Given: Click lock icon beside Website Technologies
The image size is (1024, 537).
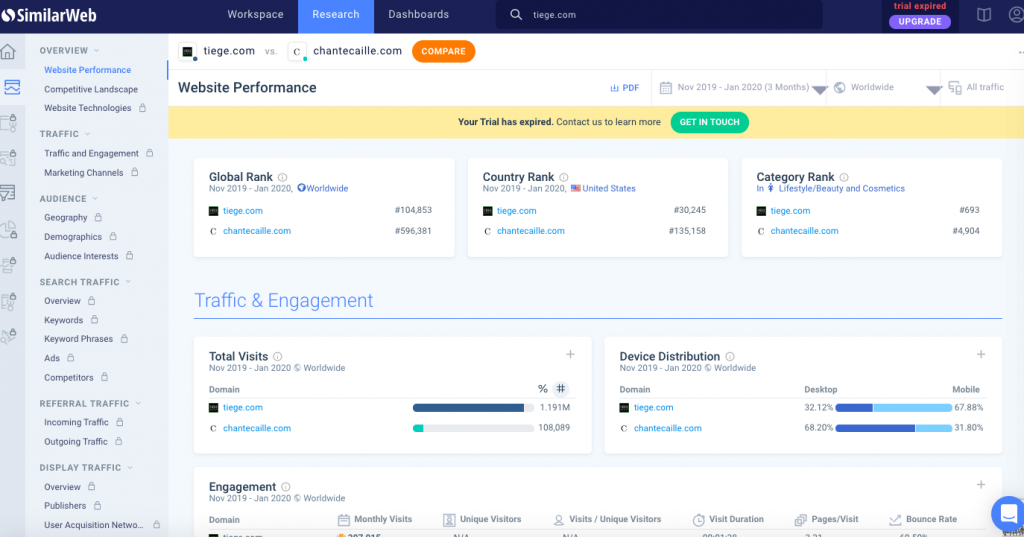Looking at the screenshot, I should click(142, 108).
